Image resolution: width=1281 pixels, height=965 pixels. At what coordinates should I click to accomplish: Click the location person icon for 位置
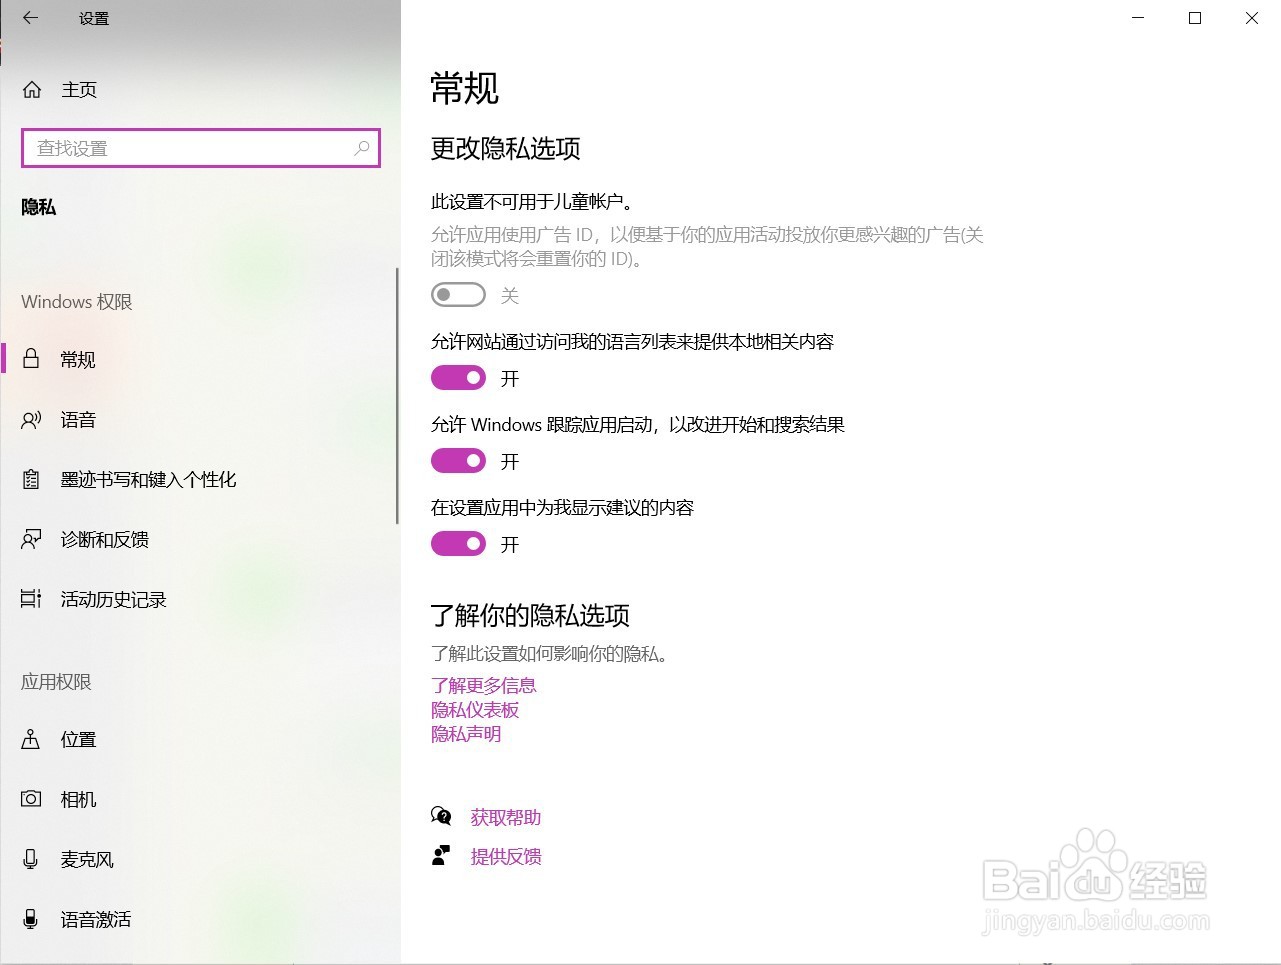point(31,740)
